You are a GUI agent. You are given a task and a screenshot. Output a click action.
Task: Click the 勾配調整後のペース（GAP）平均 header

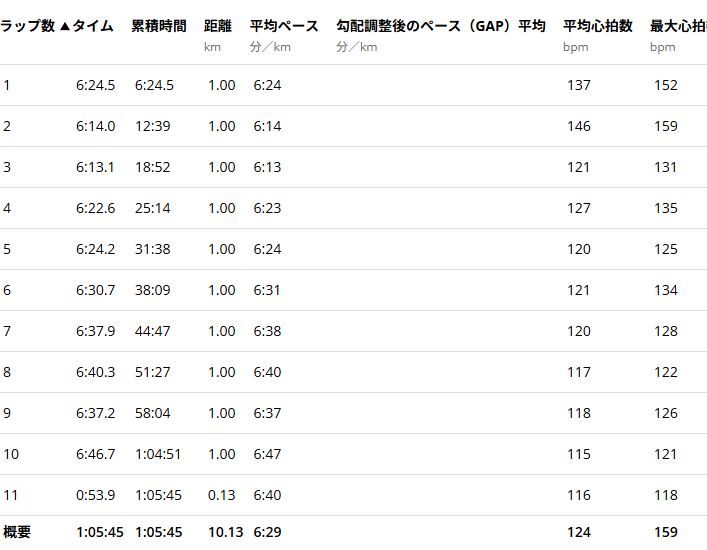click(441, 26)
